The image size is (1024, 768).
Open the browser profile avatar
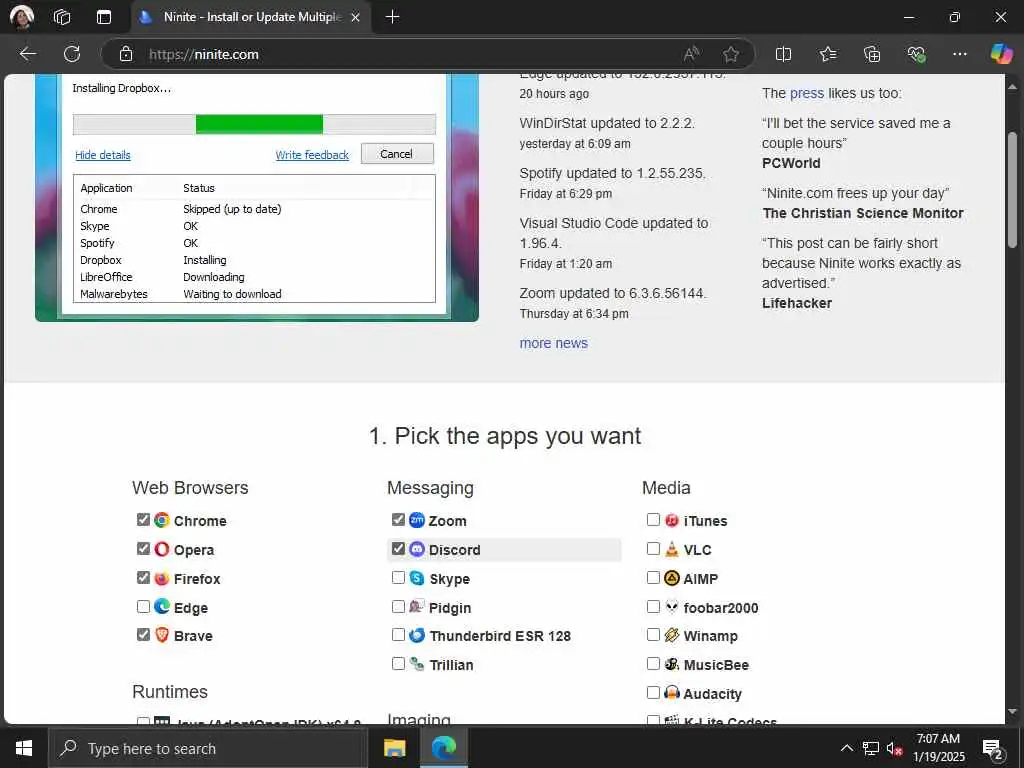tap(22, 17)
